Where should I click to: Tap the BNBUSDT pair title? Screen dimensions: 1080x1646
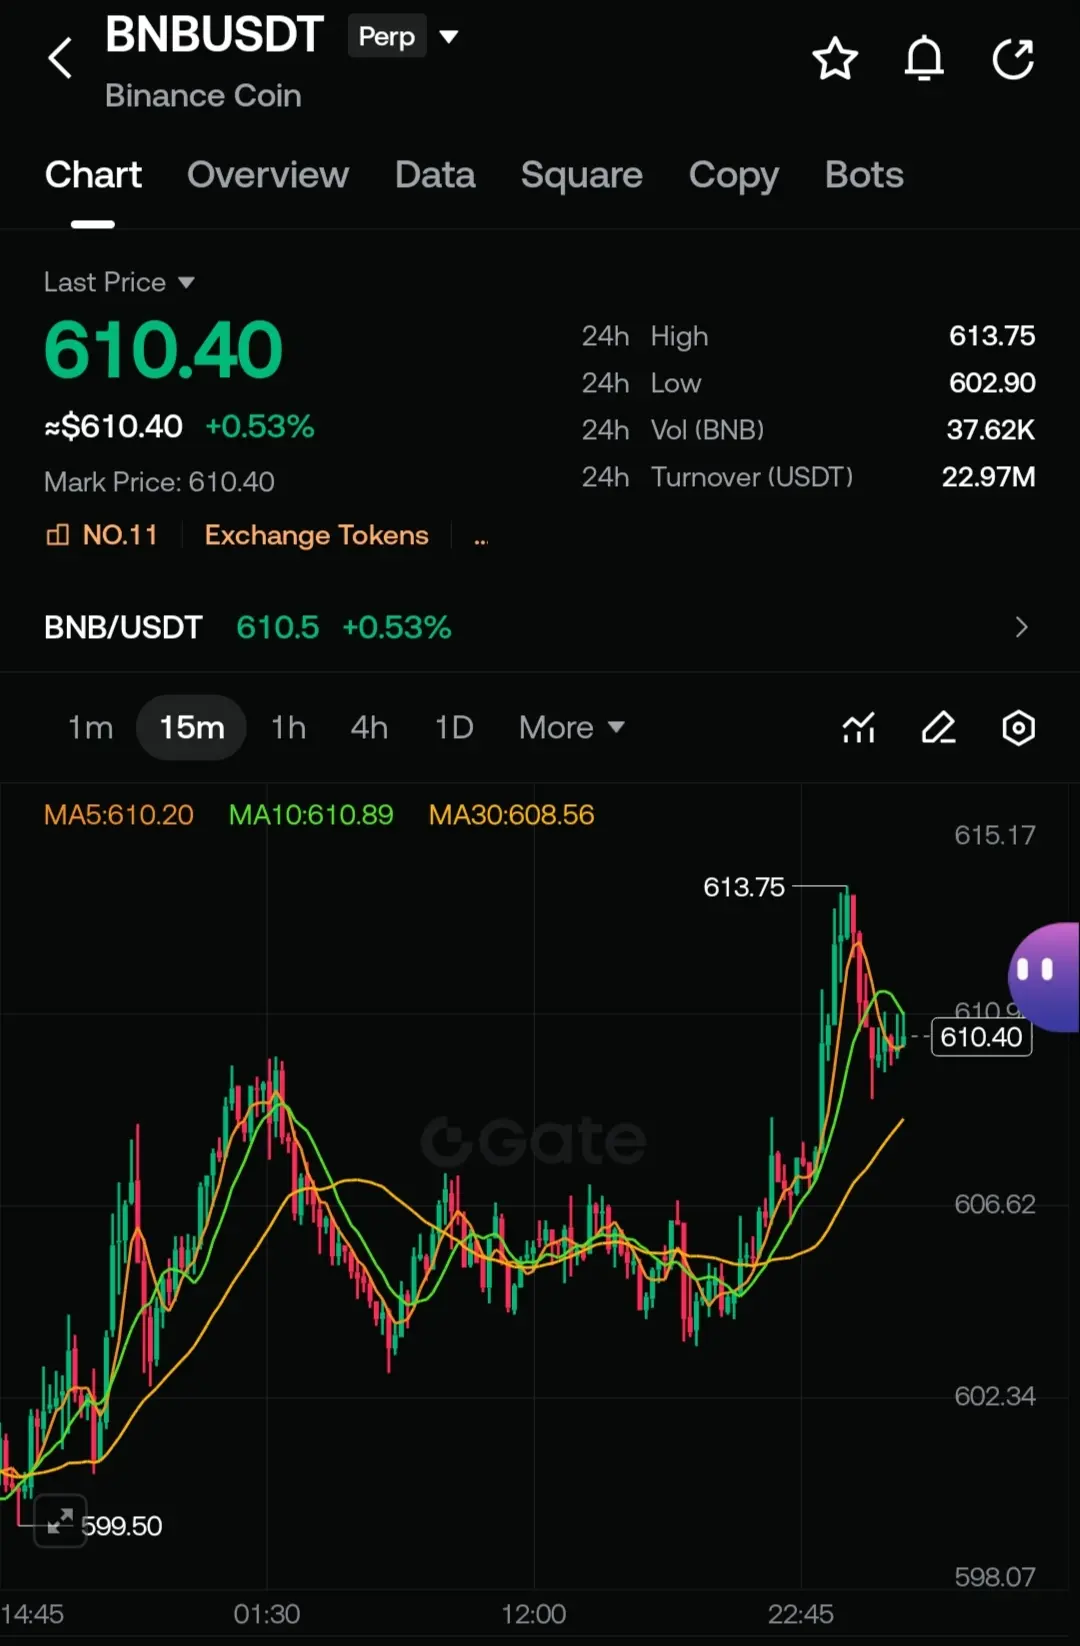214,35
